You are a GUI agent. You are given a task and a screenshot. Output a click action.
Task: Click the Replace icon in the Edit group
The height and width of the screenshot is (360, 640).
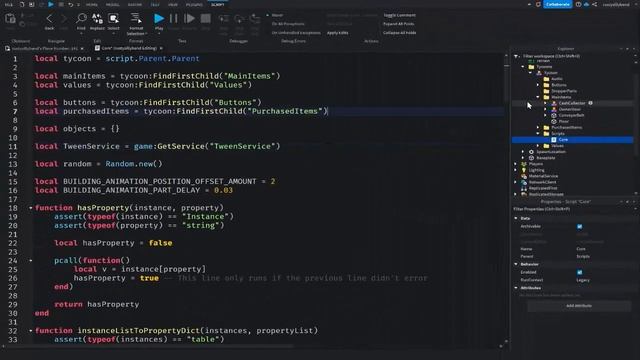97,18
